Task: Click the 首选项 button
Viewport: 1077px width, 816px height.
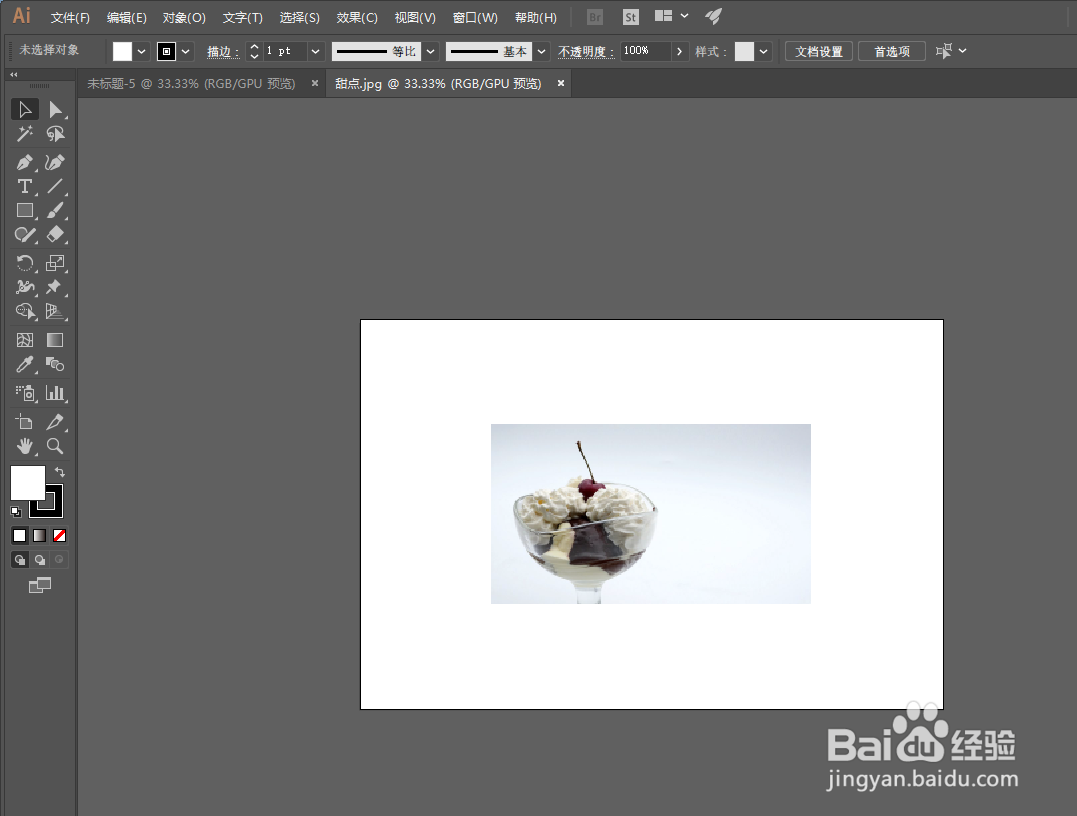Action: pyautogui.click(x=892, y=52)
